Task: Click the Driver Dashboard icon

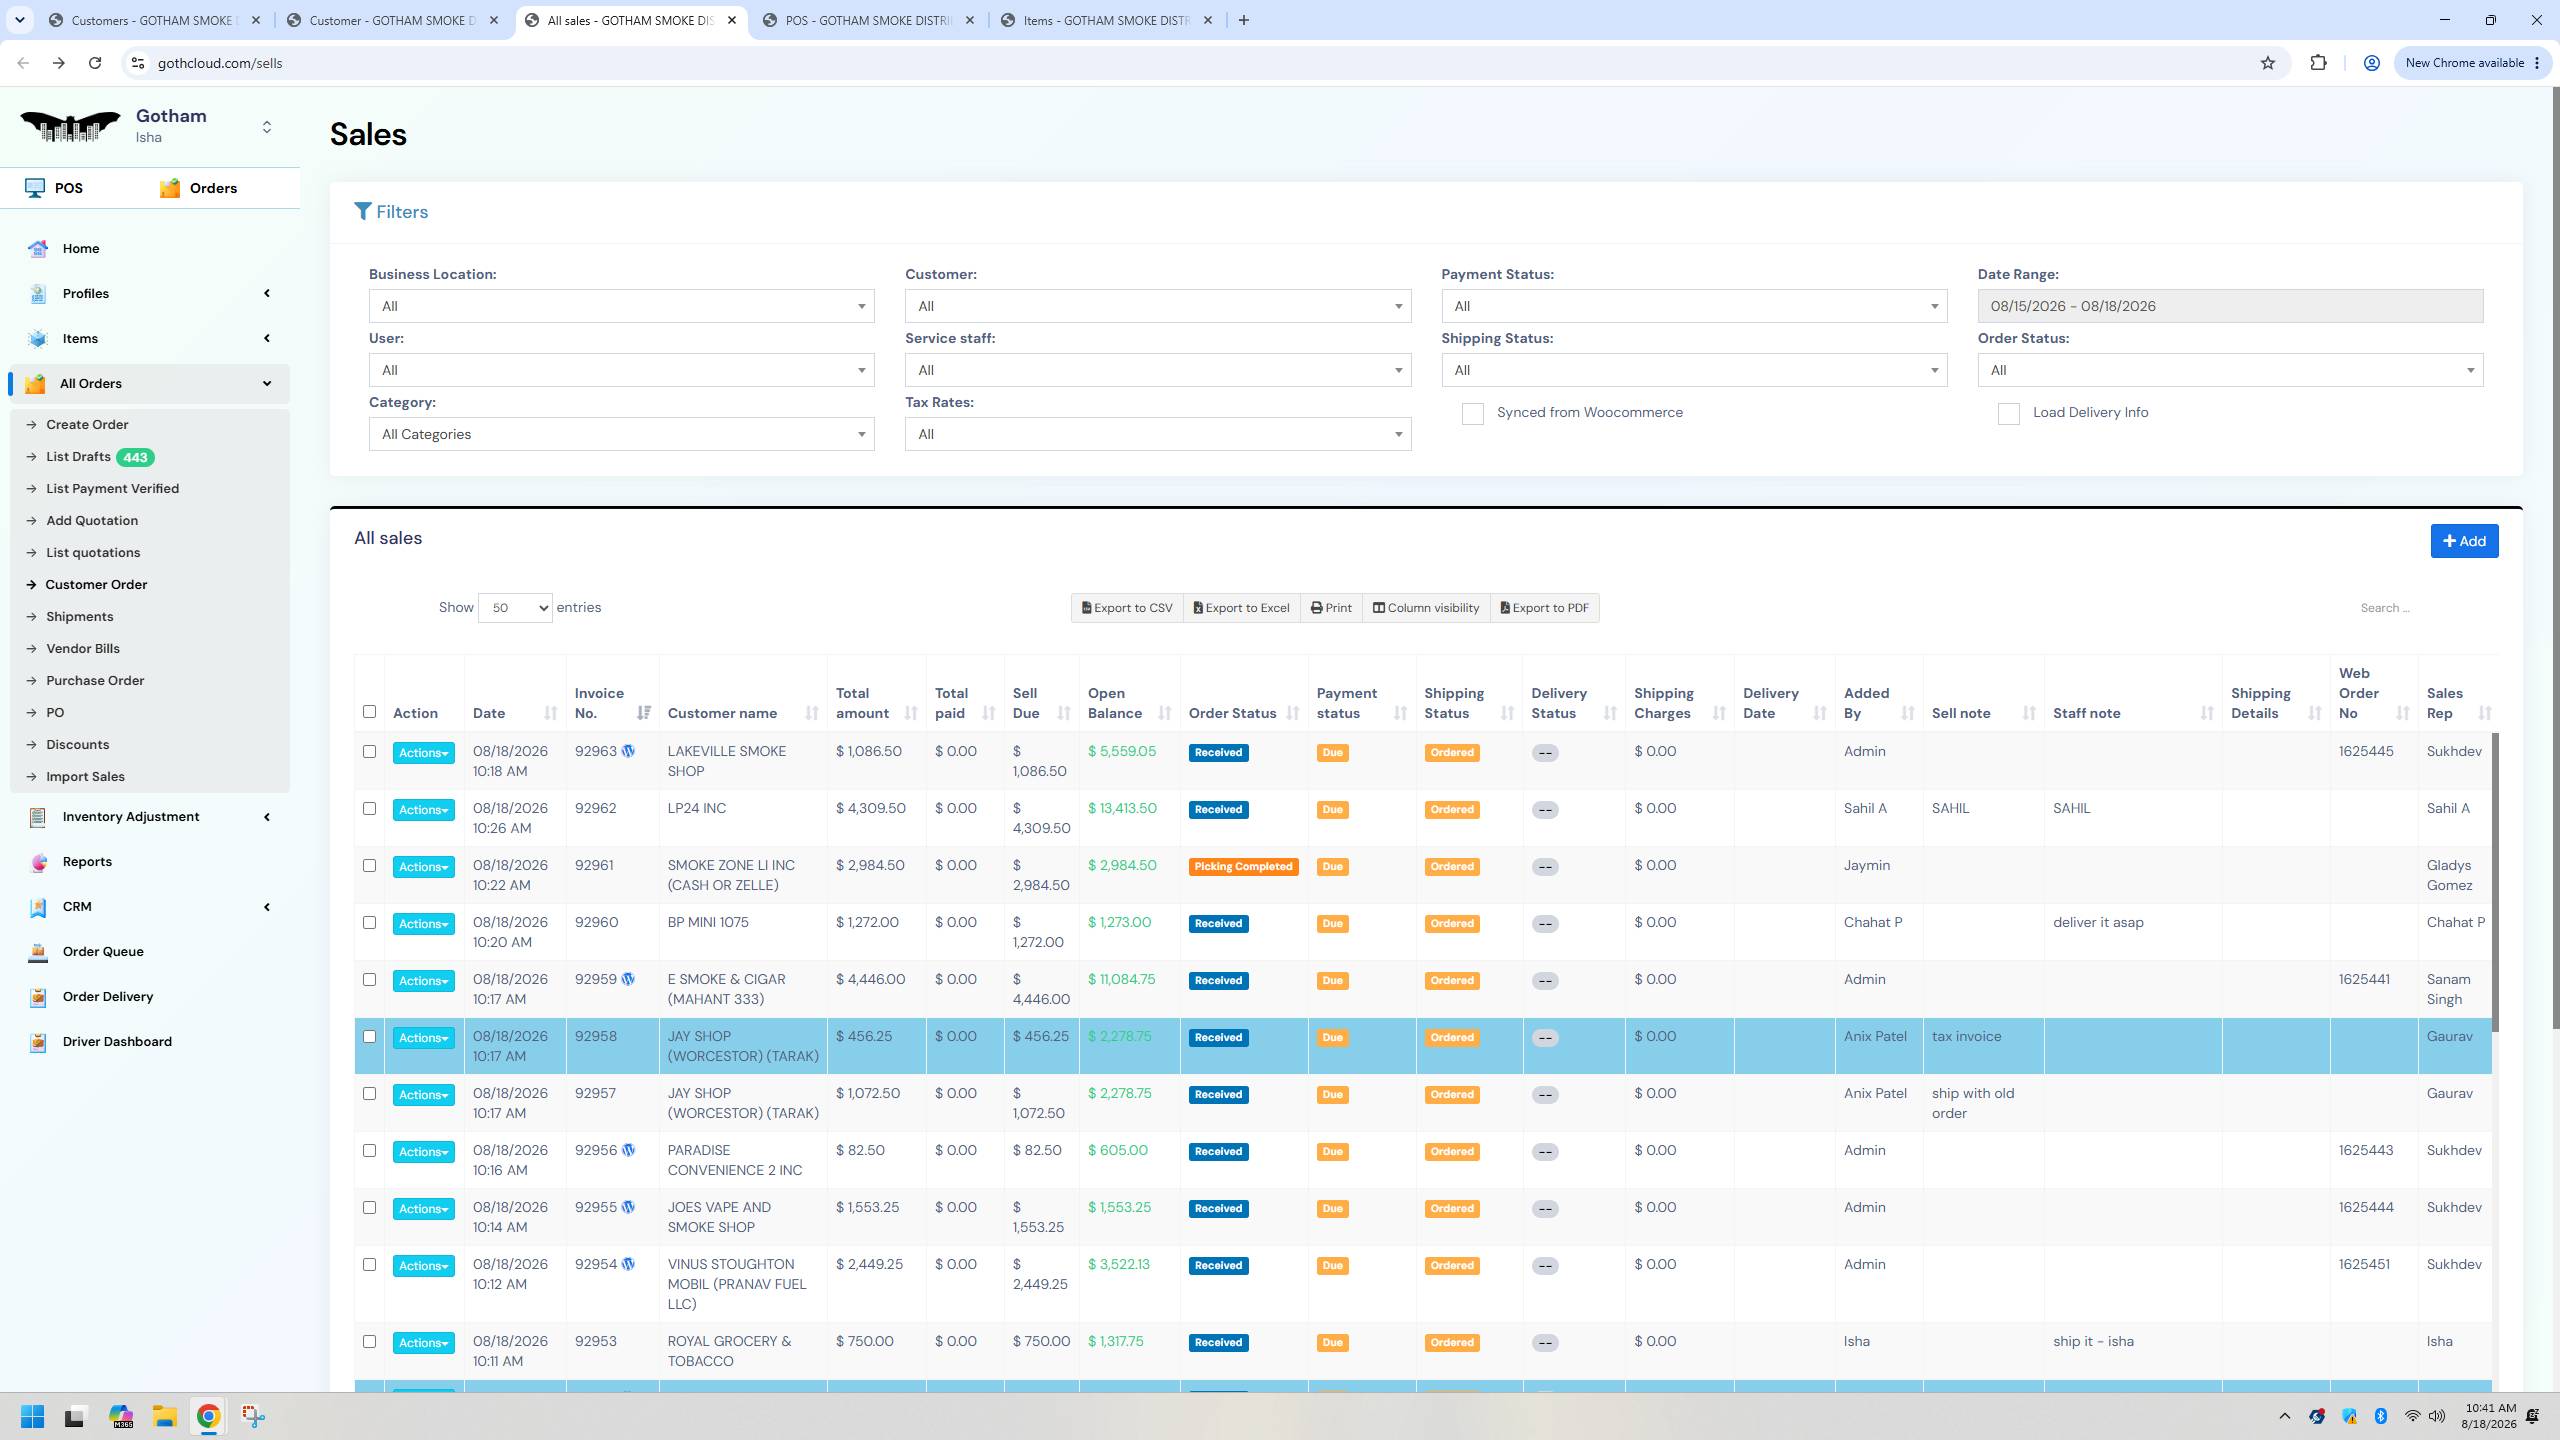Action: (38, 1042)
